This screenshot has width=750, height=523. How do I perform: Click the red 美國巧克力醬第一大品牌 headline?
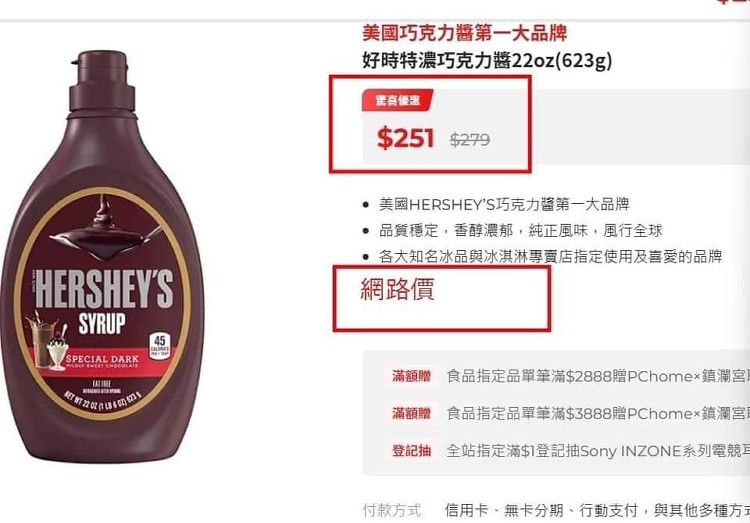[x=464, y=33]
